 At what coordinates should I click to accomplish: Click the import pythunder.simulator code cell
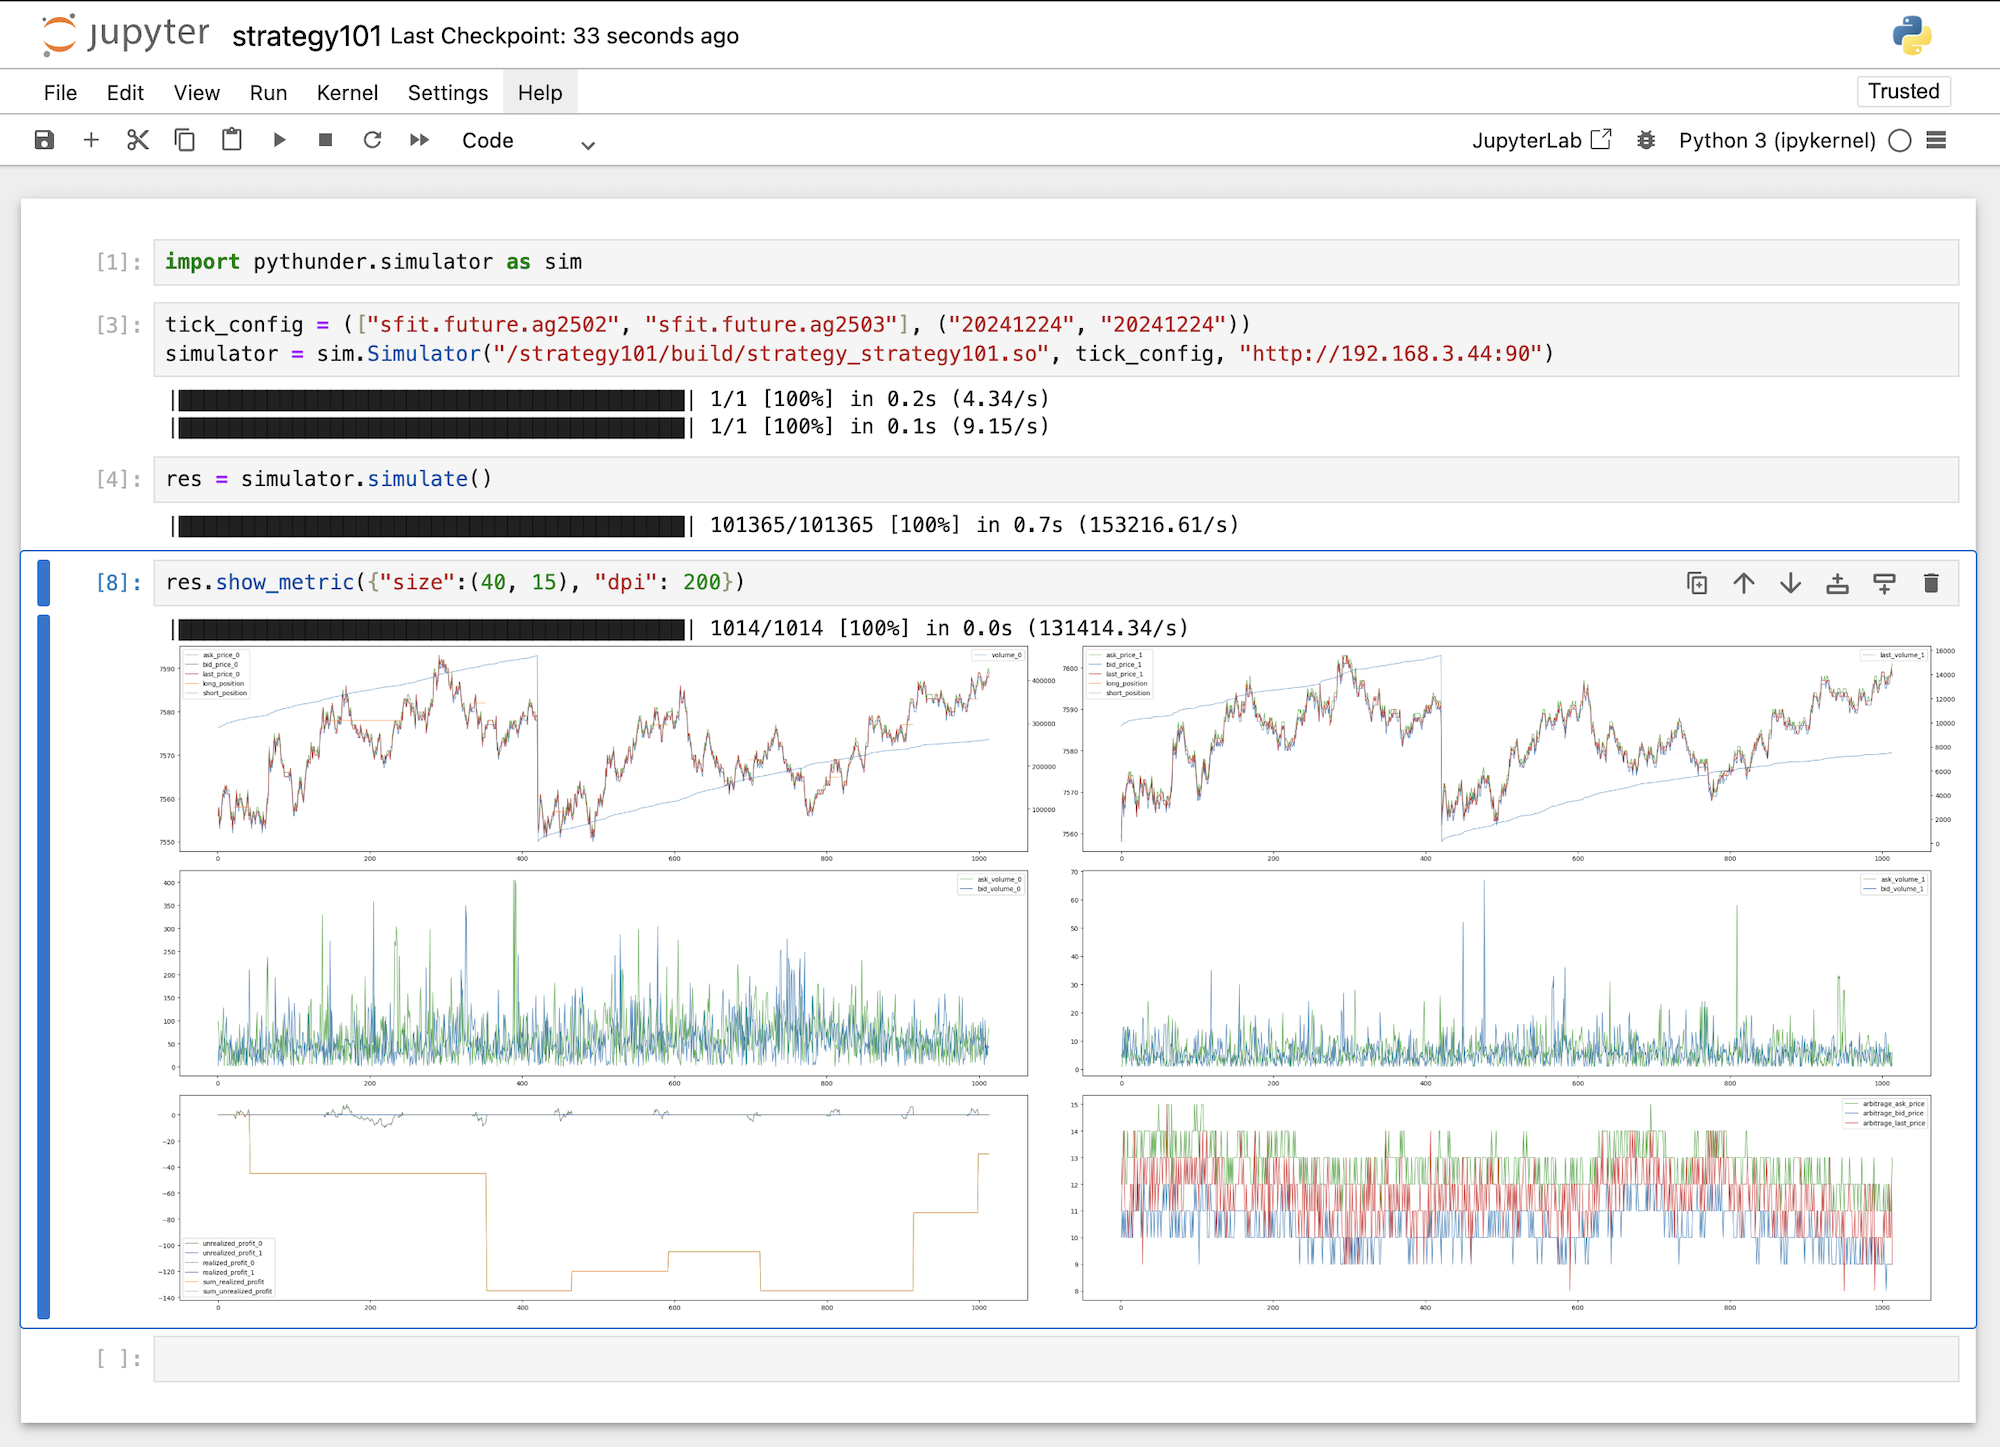[1056, 262]
